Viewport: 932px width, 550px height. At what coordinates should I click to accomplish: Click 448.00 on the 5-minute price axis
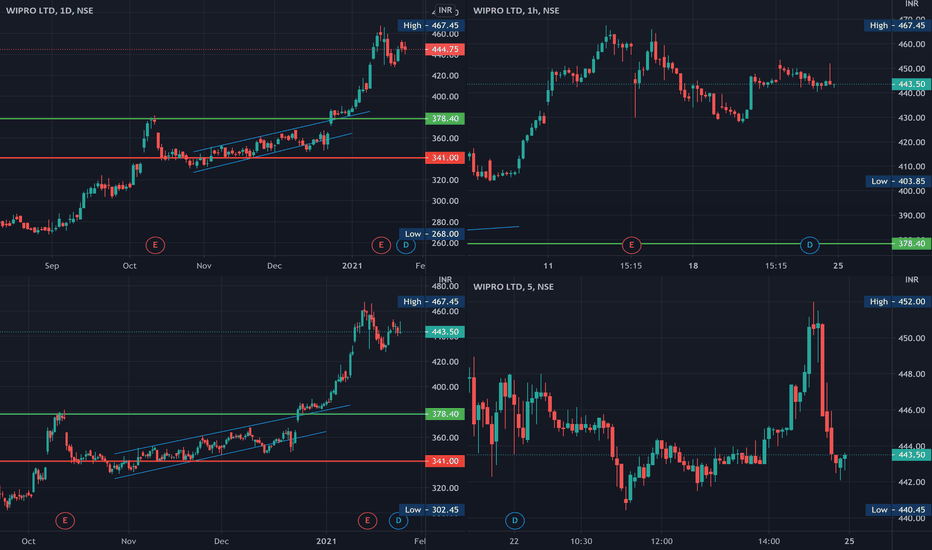point(912,374)
